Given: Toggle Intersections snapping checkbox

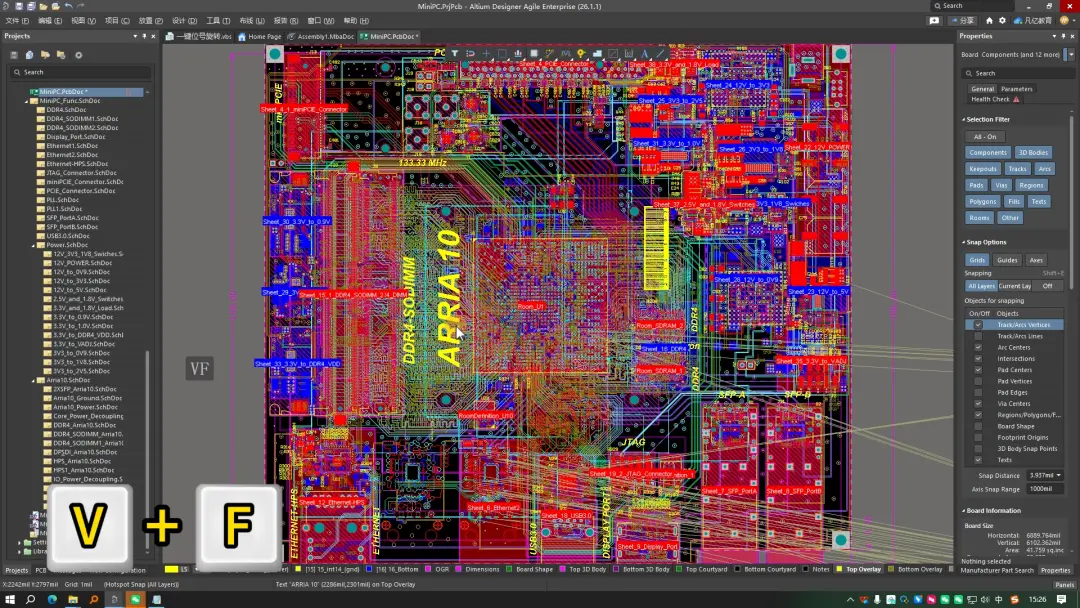Looking at the screenshot, I should coord(978,359).
